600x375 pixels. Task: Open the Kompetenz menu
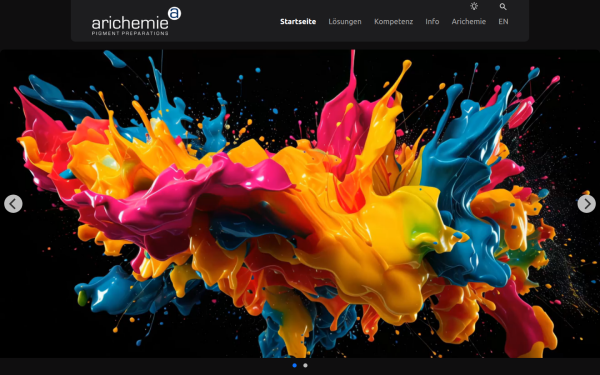pos(393,21)
